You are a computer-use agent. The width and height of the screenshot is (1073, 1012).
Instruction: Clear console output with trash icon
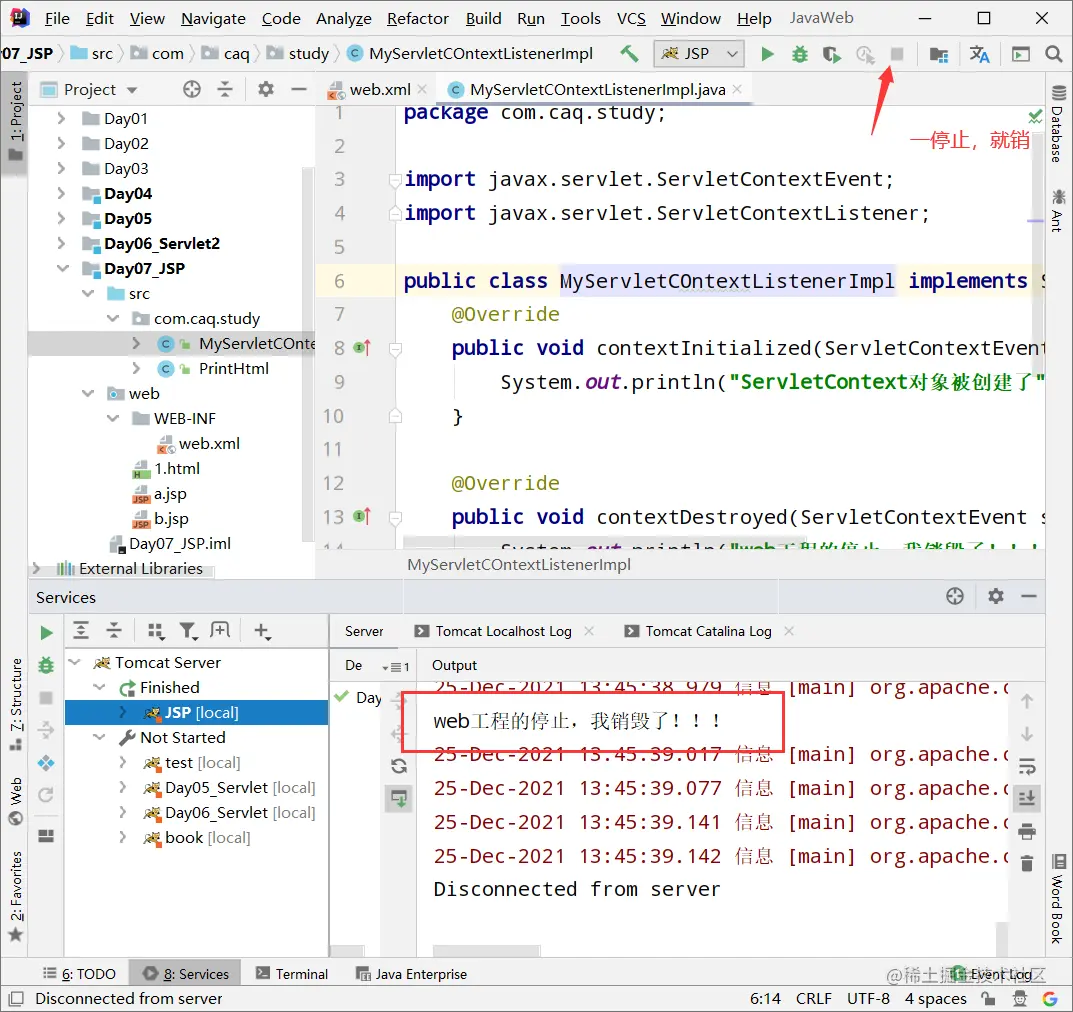click(x=1026, y=864)
